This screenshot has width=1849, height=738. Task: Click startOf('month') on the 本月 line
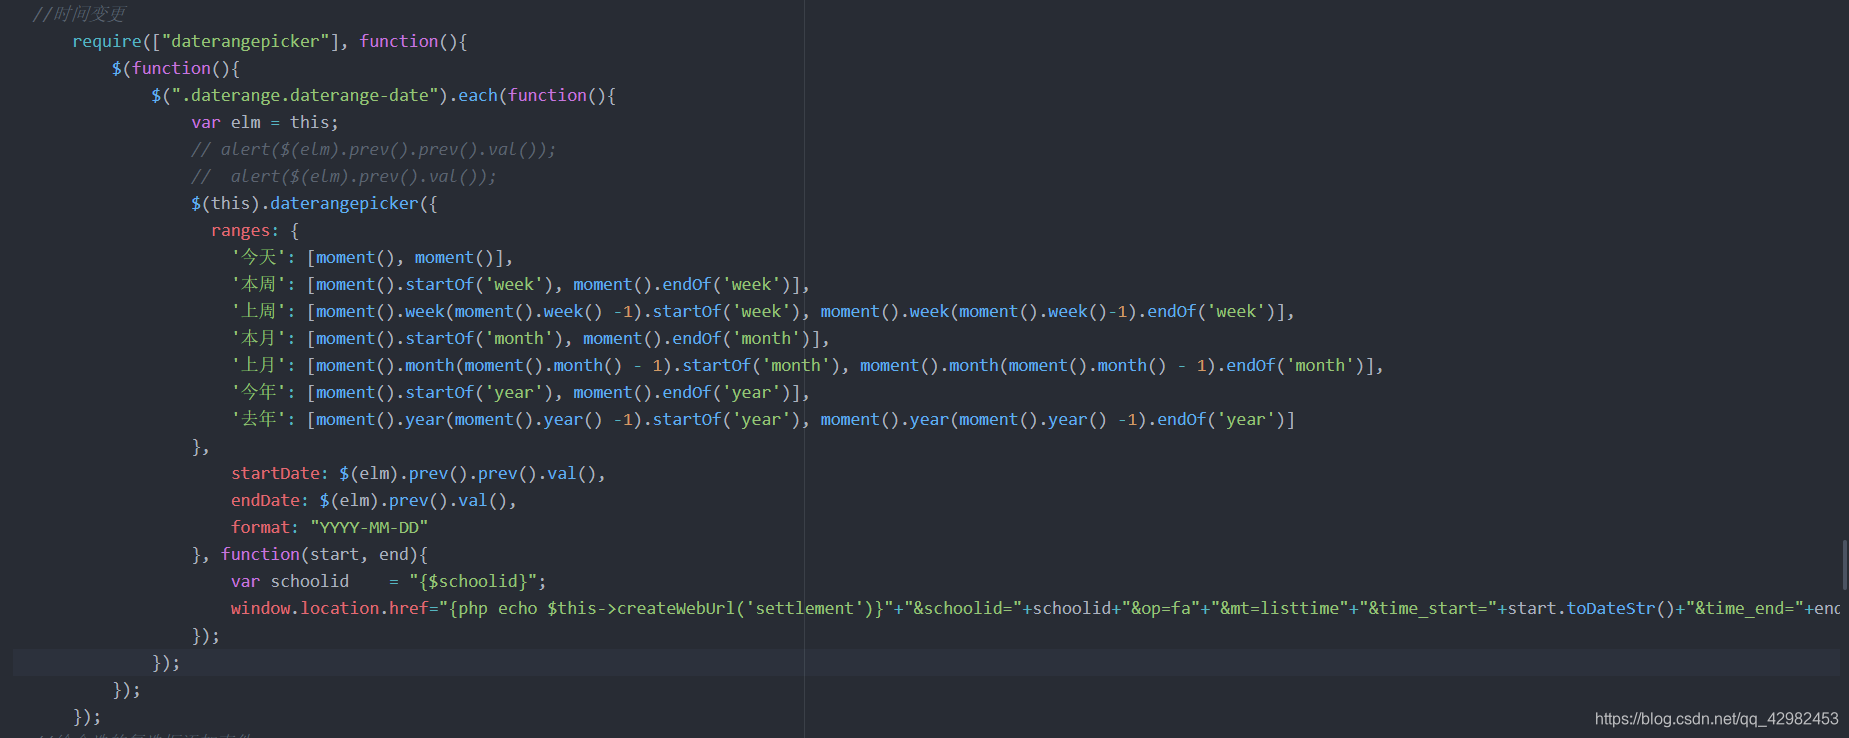click(484, 338)
